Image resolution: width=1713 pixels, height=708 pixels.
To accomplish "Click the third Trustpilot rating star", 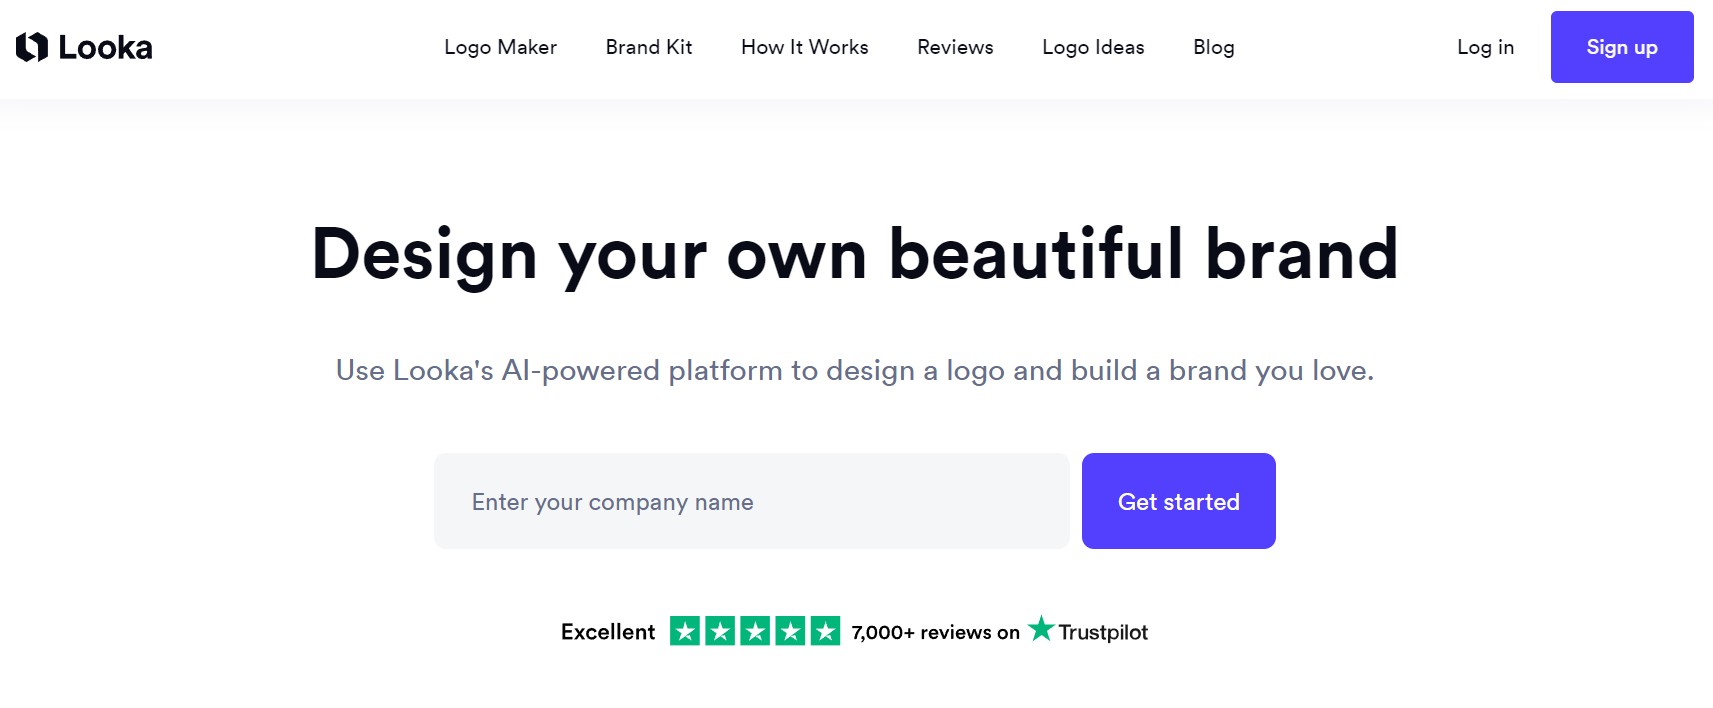I will [755, 631].
